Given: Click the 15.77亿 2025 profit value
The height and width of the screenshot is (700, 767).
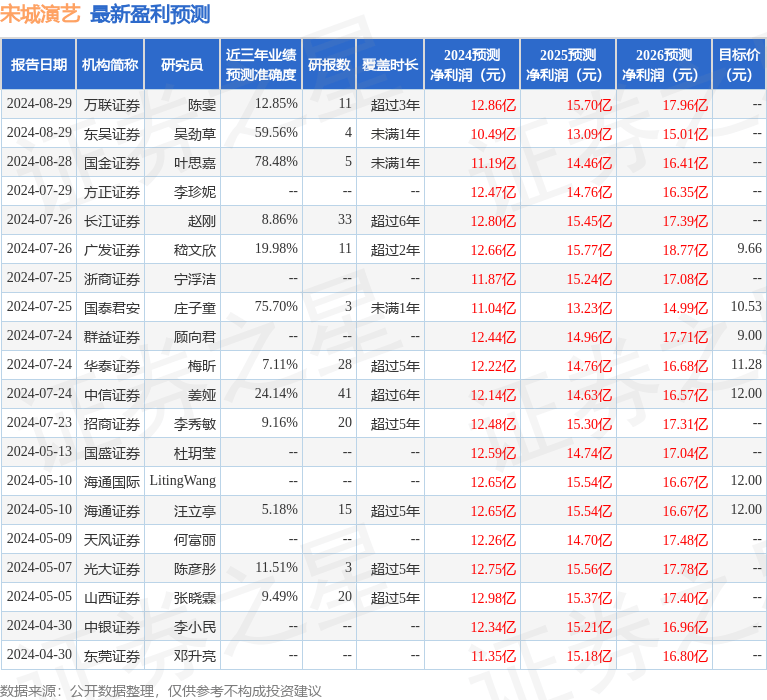Looking at the screenshot, I should [x=589, y=249].
